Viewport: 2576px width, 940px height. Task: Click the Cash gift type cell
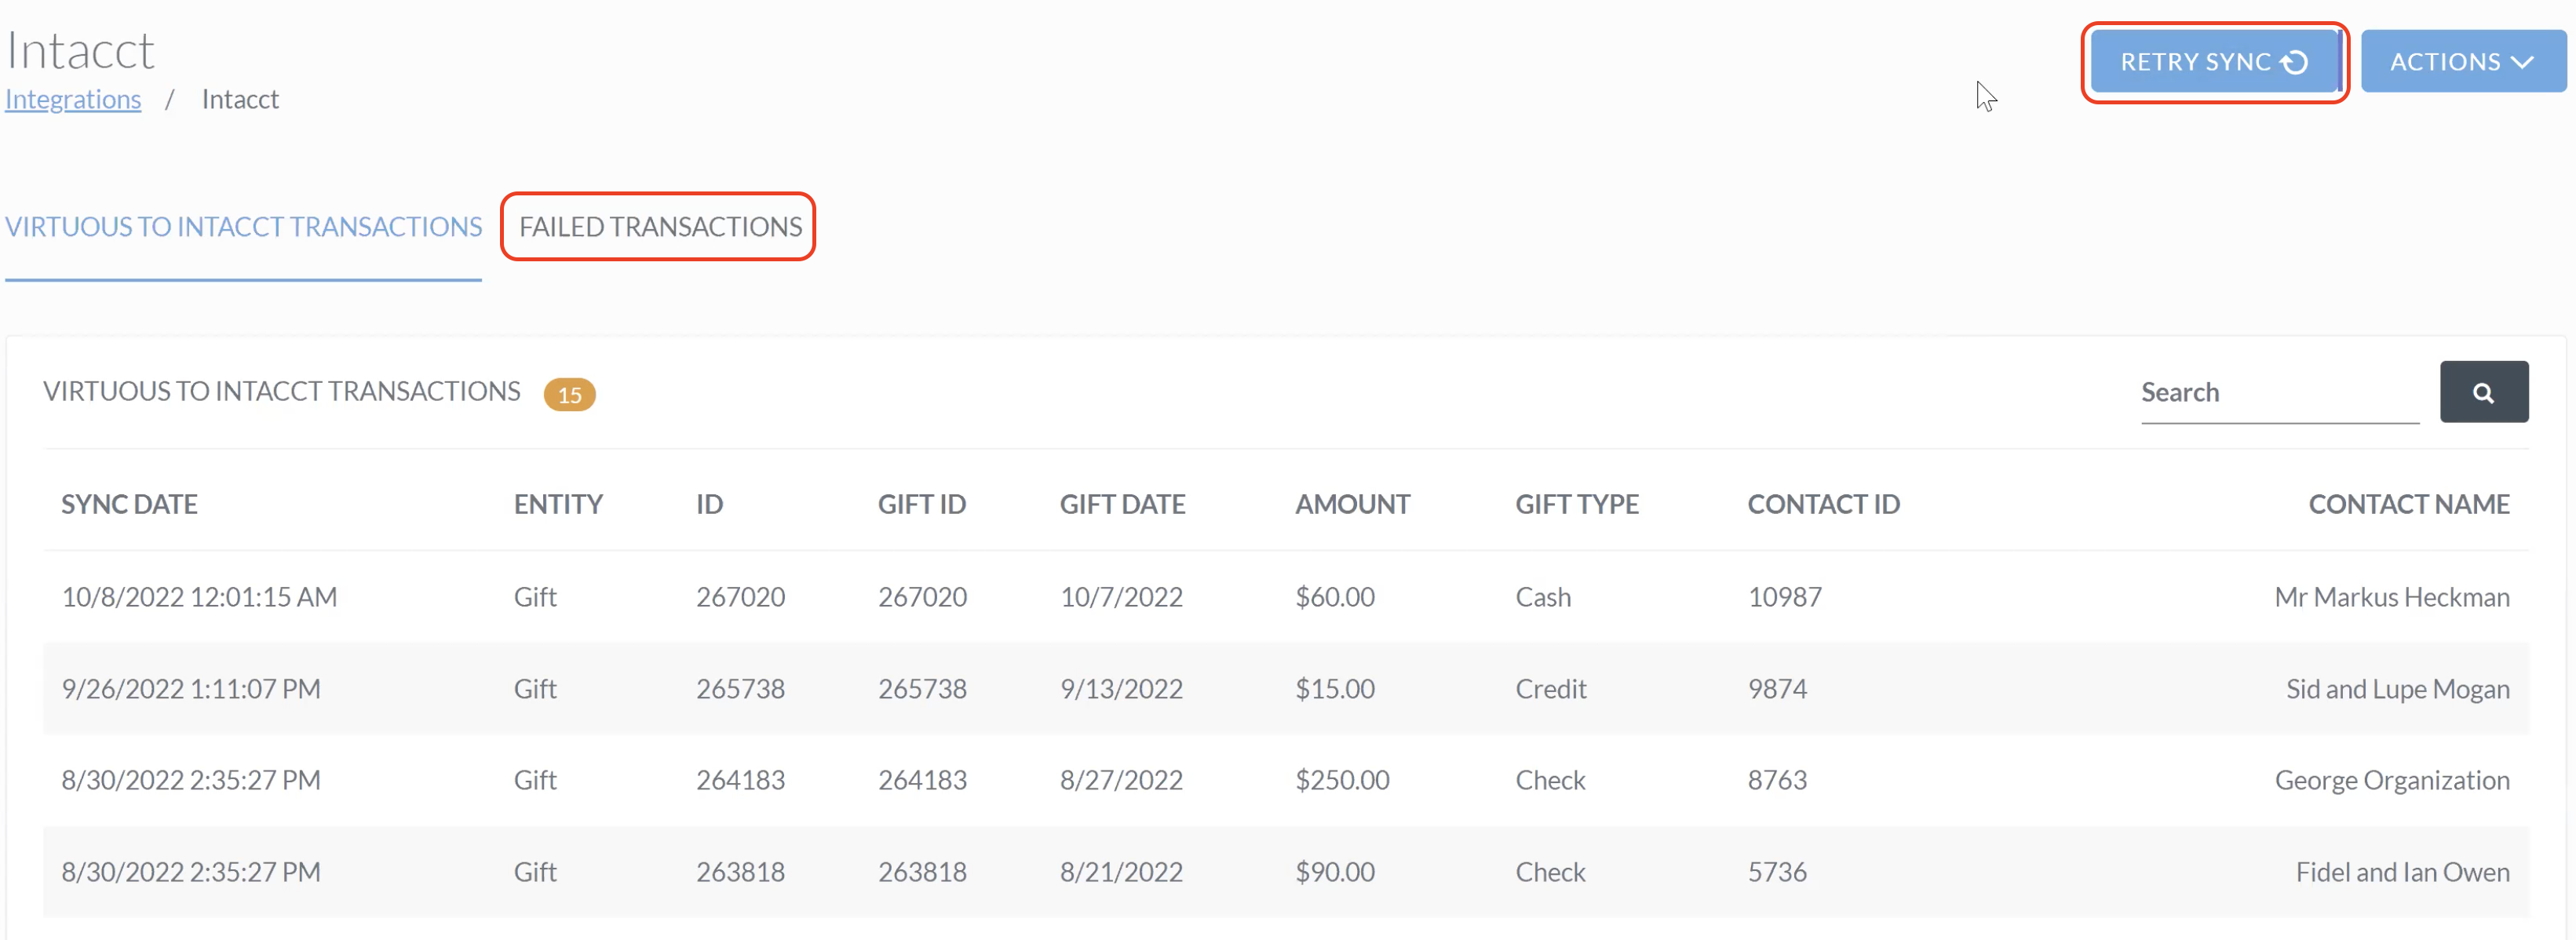(x=1542, y=597)
